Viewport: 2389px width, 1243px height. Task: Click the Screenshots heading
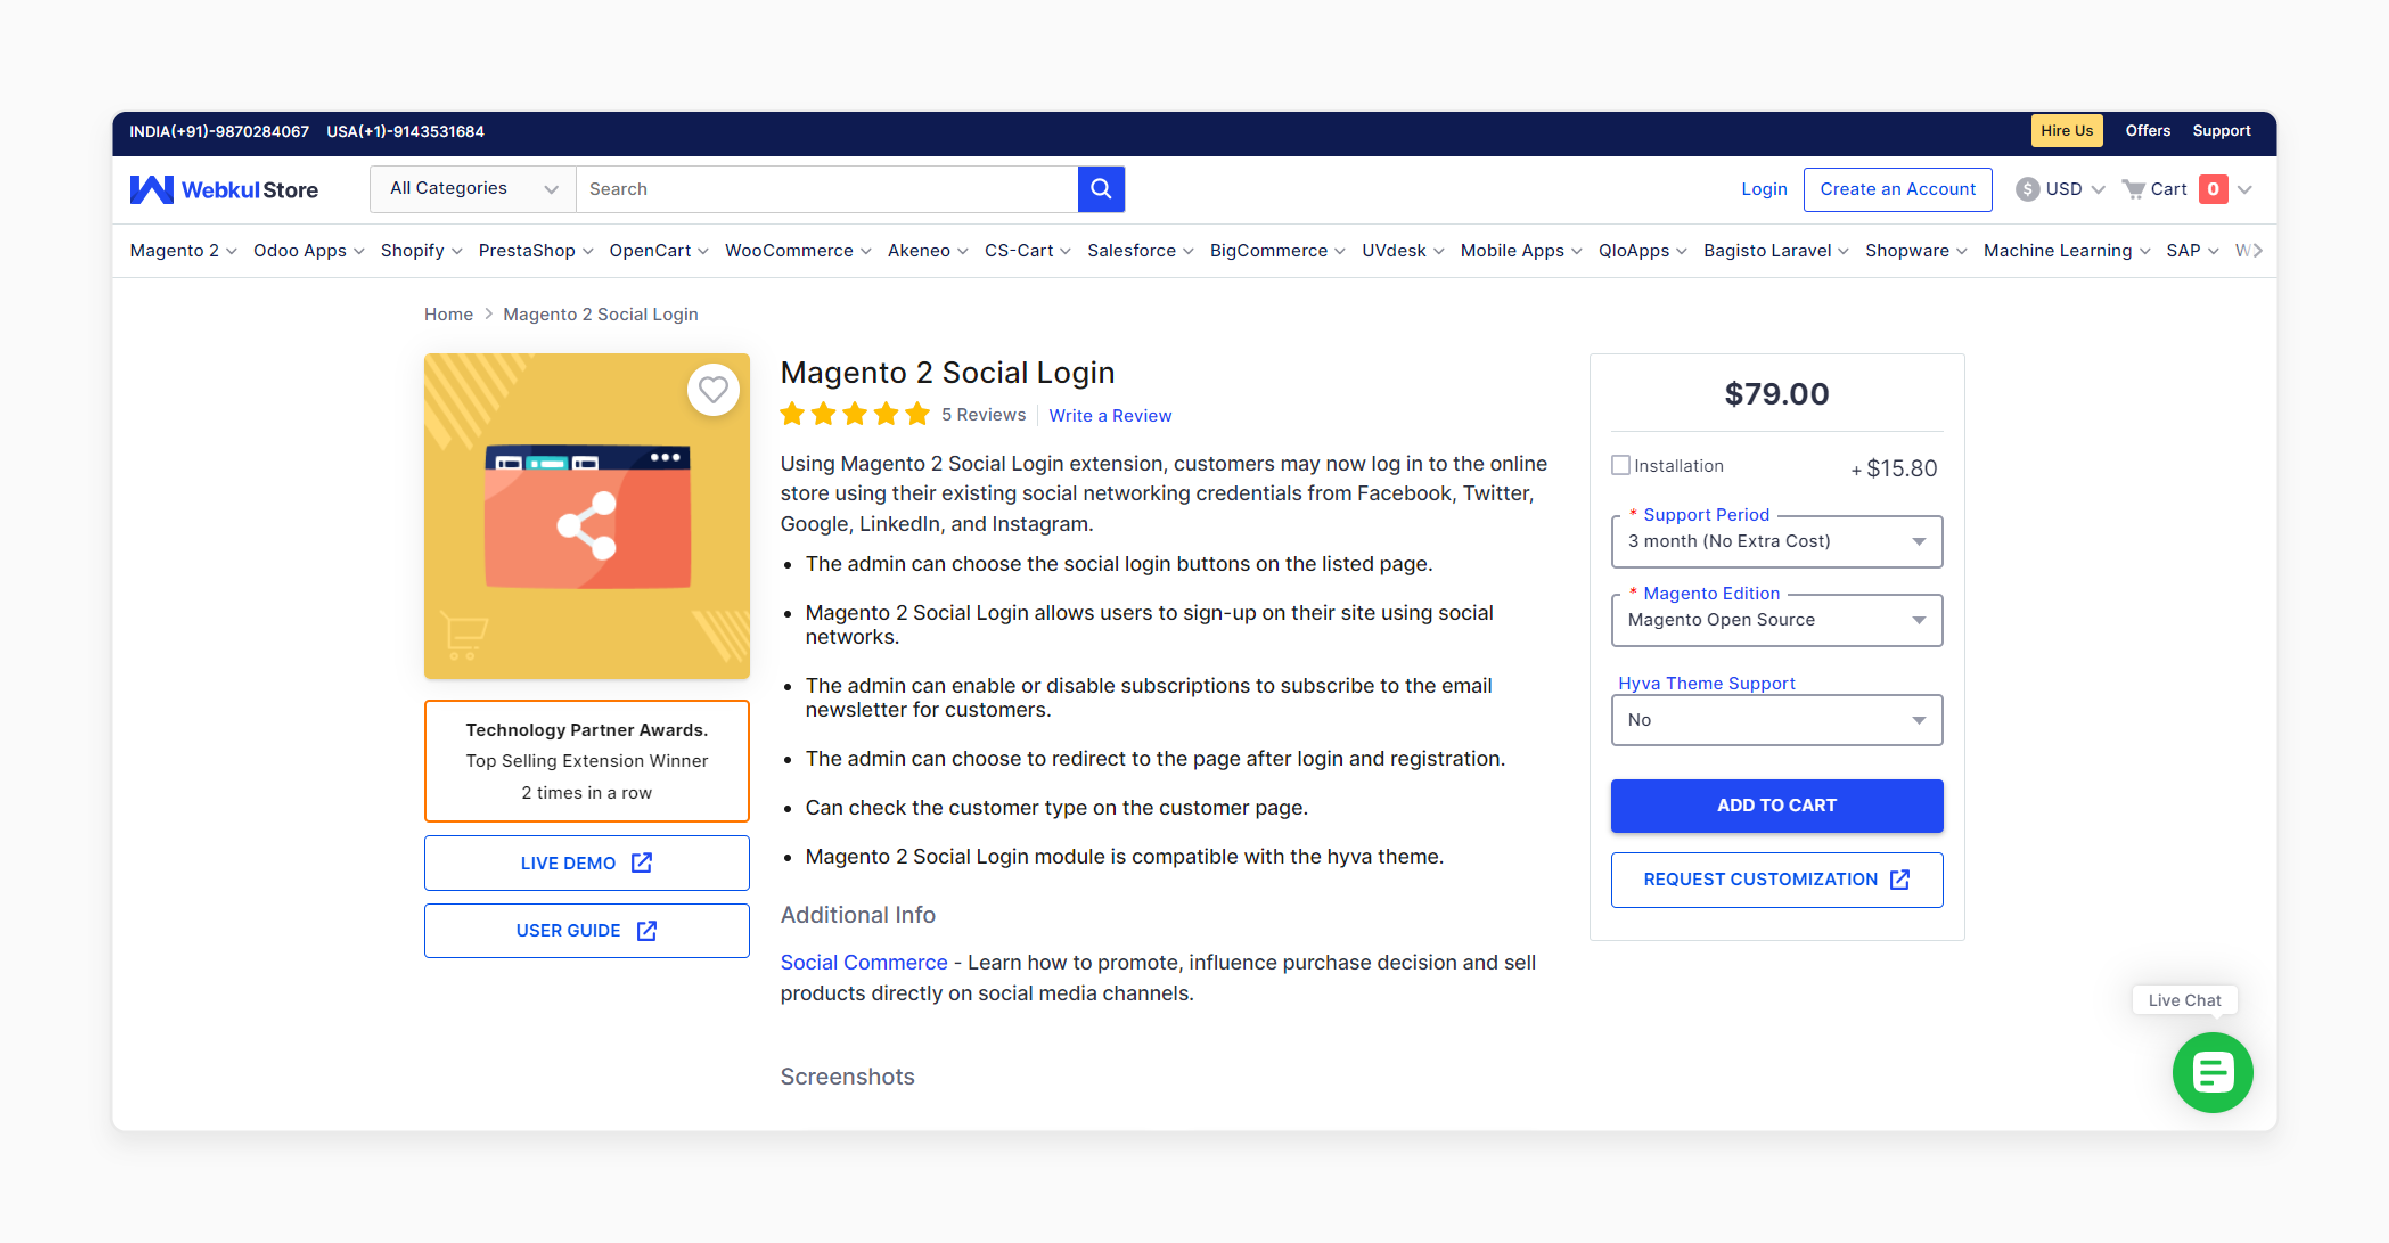tap(847, 1077)
